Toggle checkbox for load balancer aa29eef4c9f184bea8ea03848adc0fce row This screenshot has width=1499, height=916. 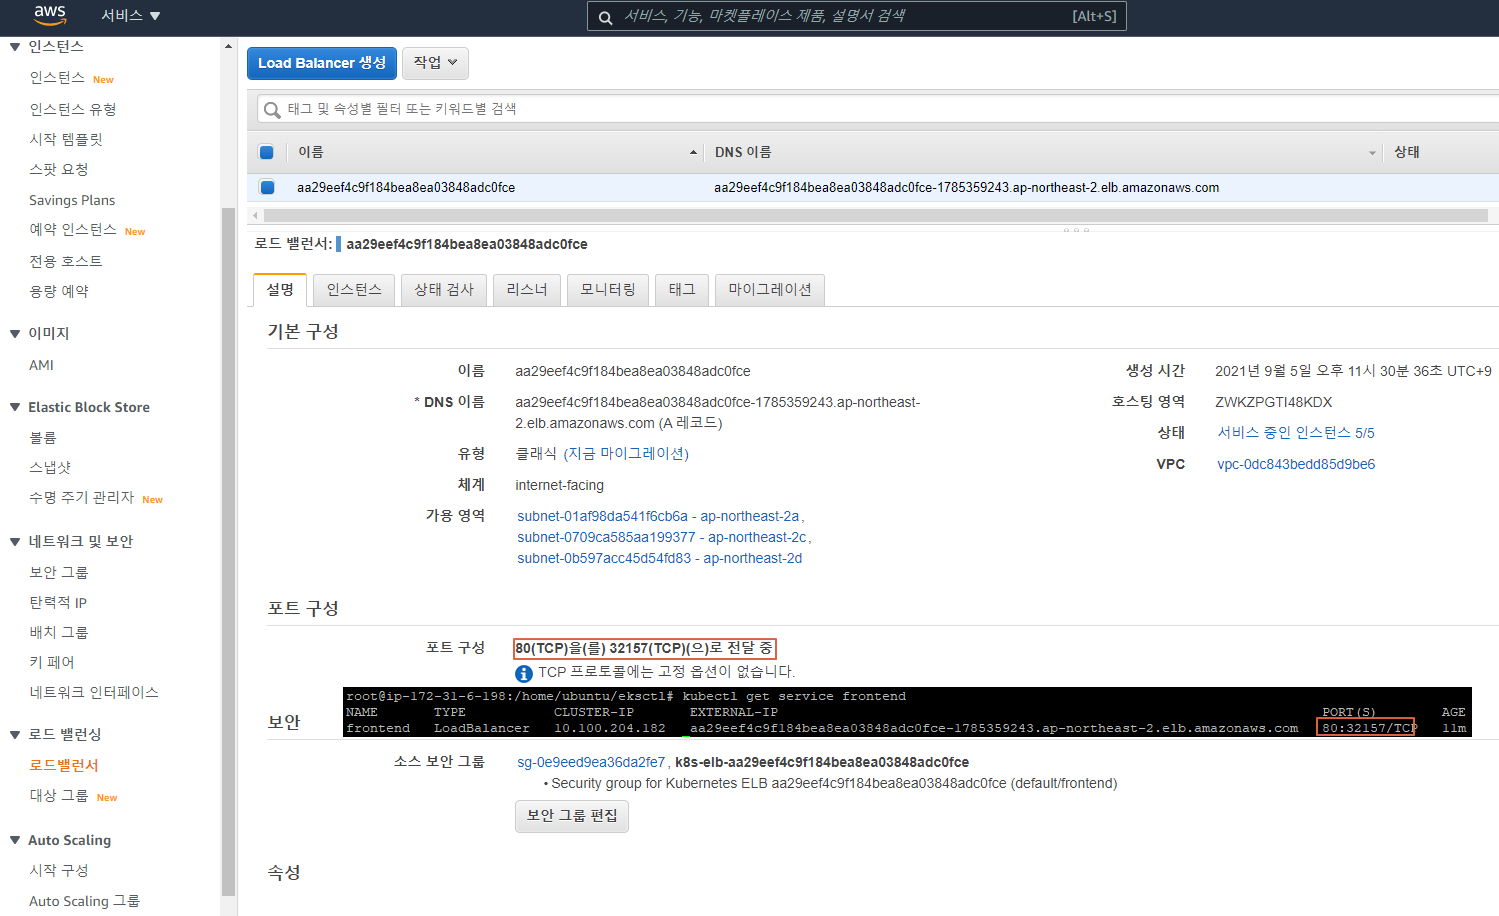(267, 187)
